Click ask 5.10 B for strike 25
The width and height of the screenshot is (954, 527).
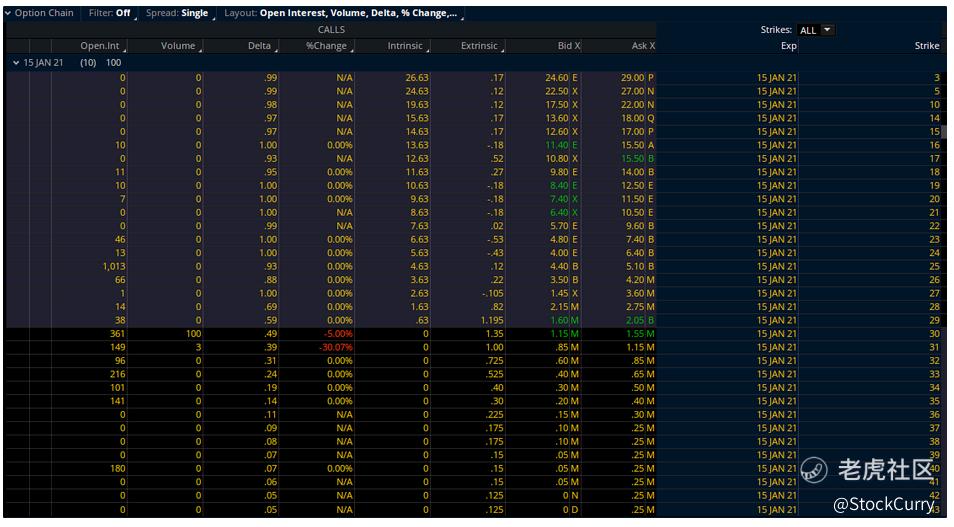(x=639, y=266)
